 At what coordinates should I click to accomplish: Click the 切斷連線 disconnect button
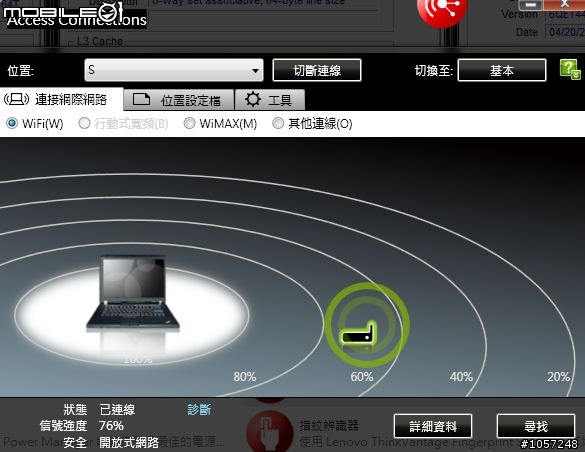click(x=317, y=70)
